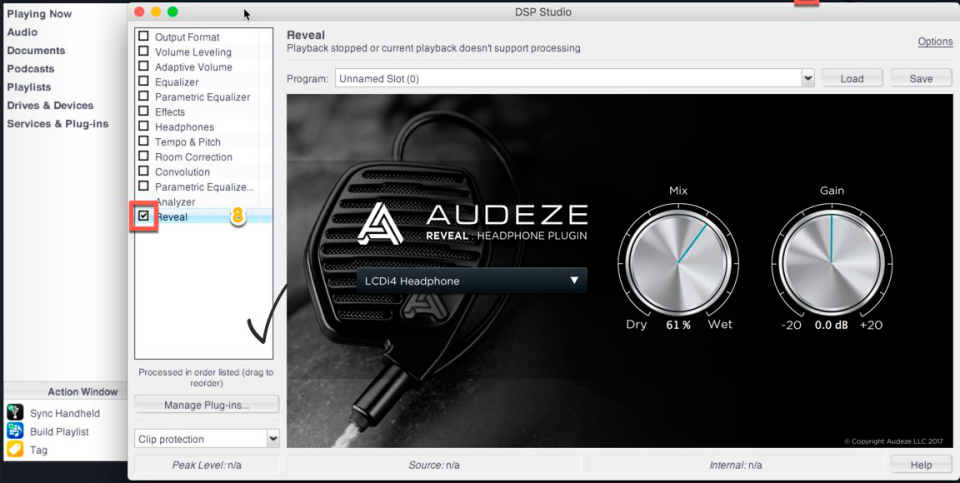The image size is (960, 483).
Task: Enable the Effects checkbox
Action: click(143, 111)
